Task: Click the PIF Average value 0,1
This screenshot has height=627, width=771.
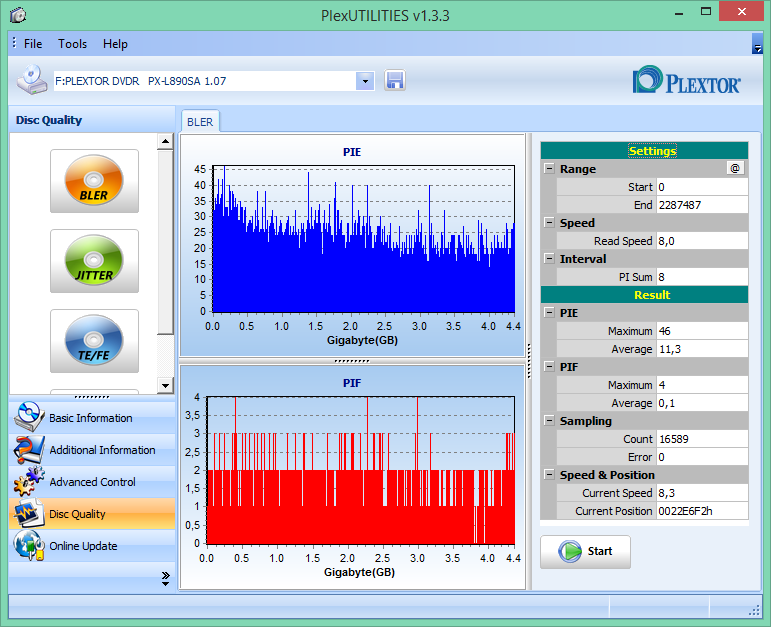Action: tap(702, 403)
